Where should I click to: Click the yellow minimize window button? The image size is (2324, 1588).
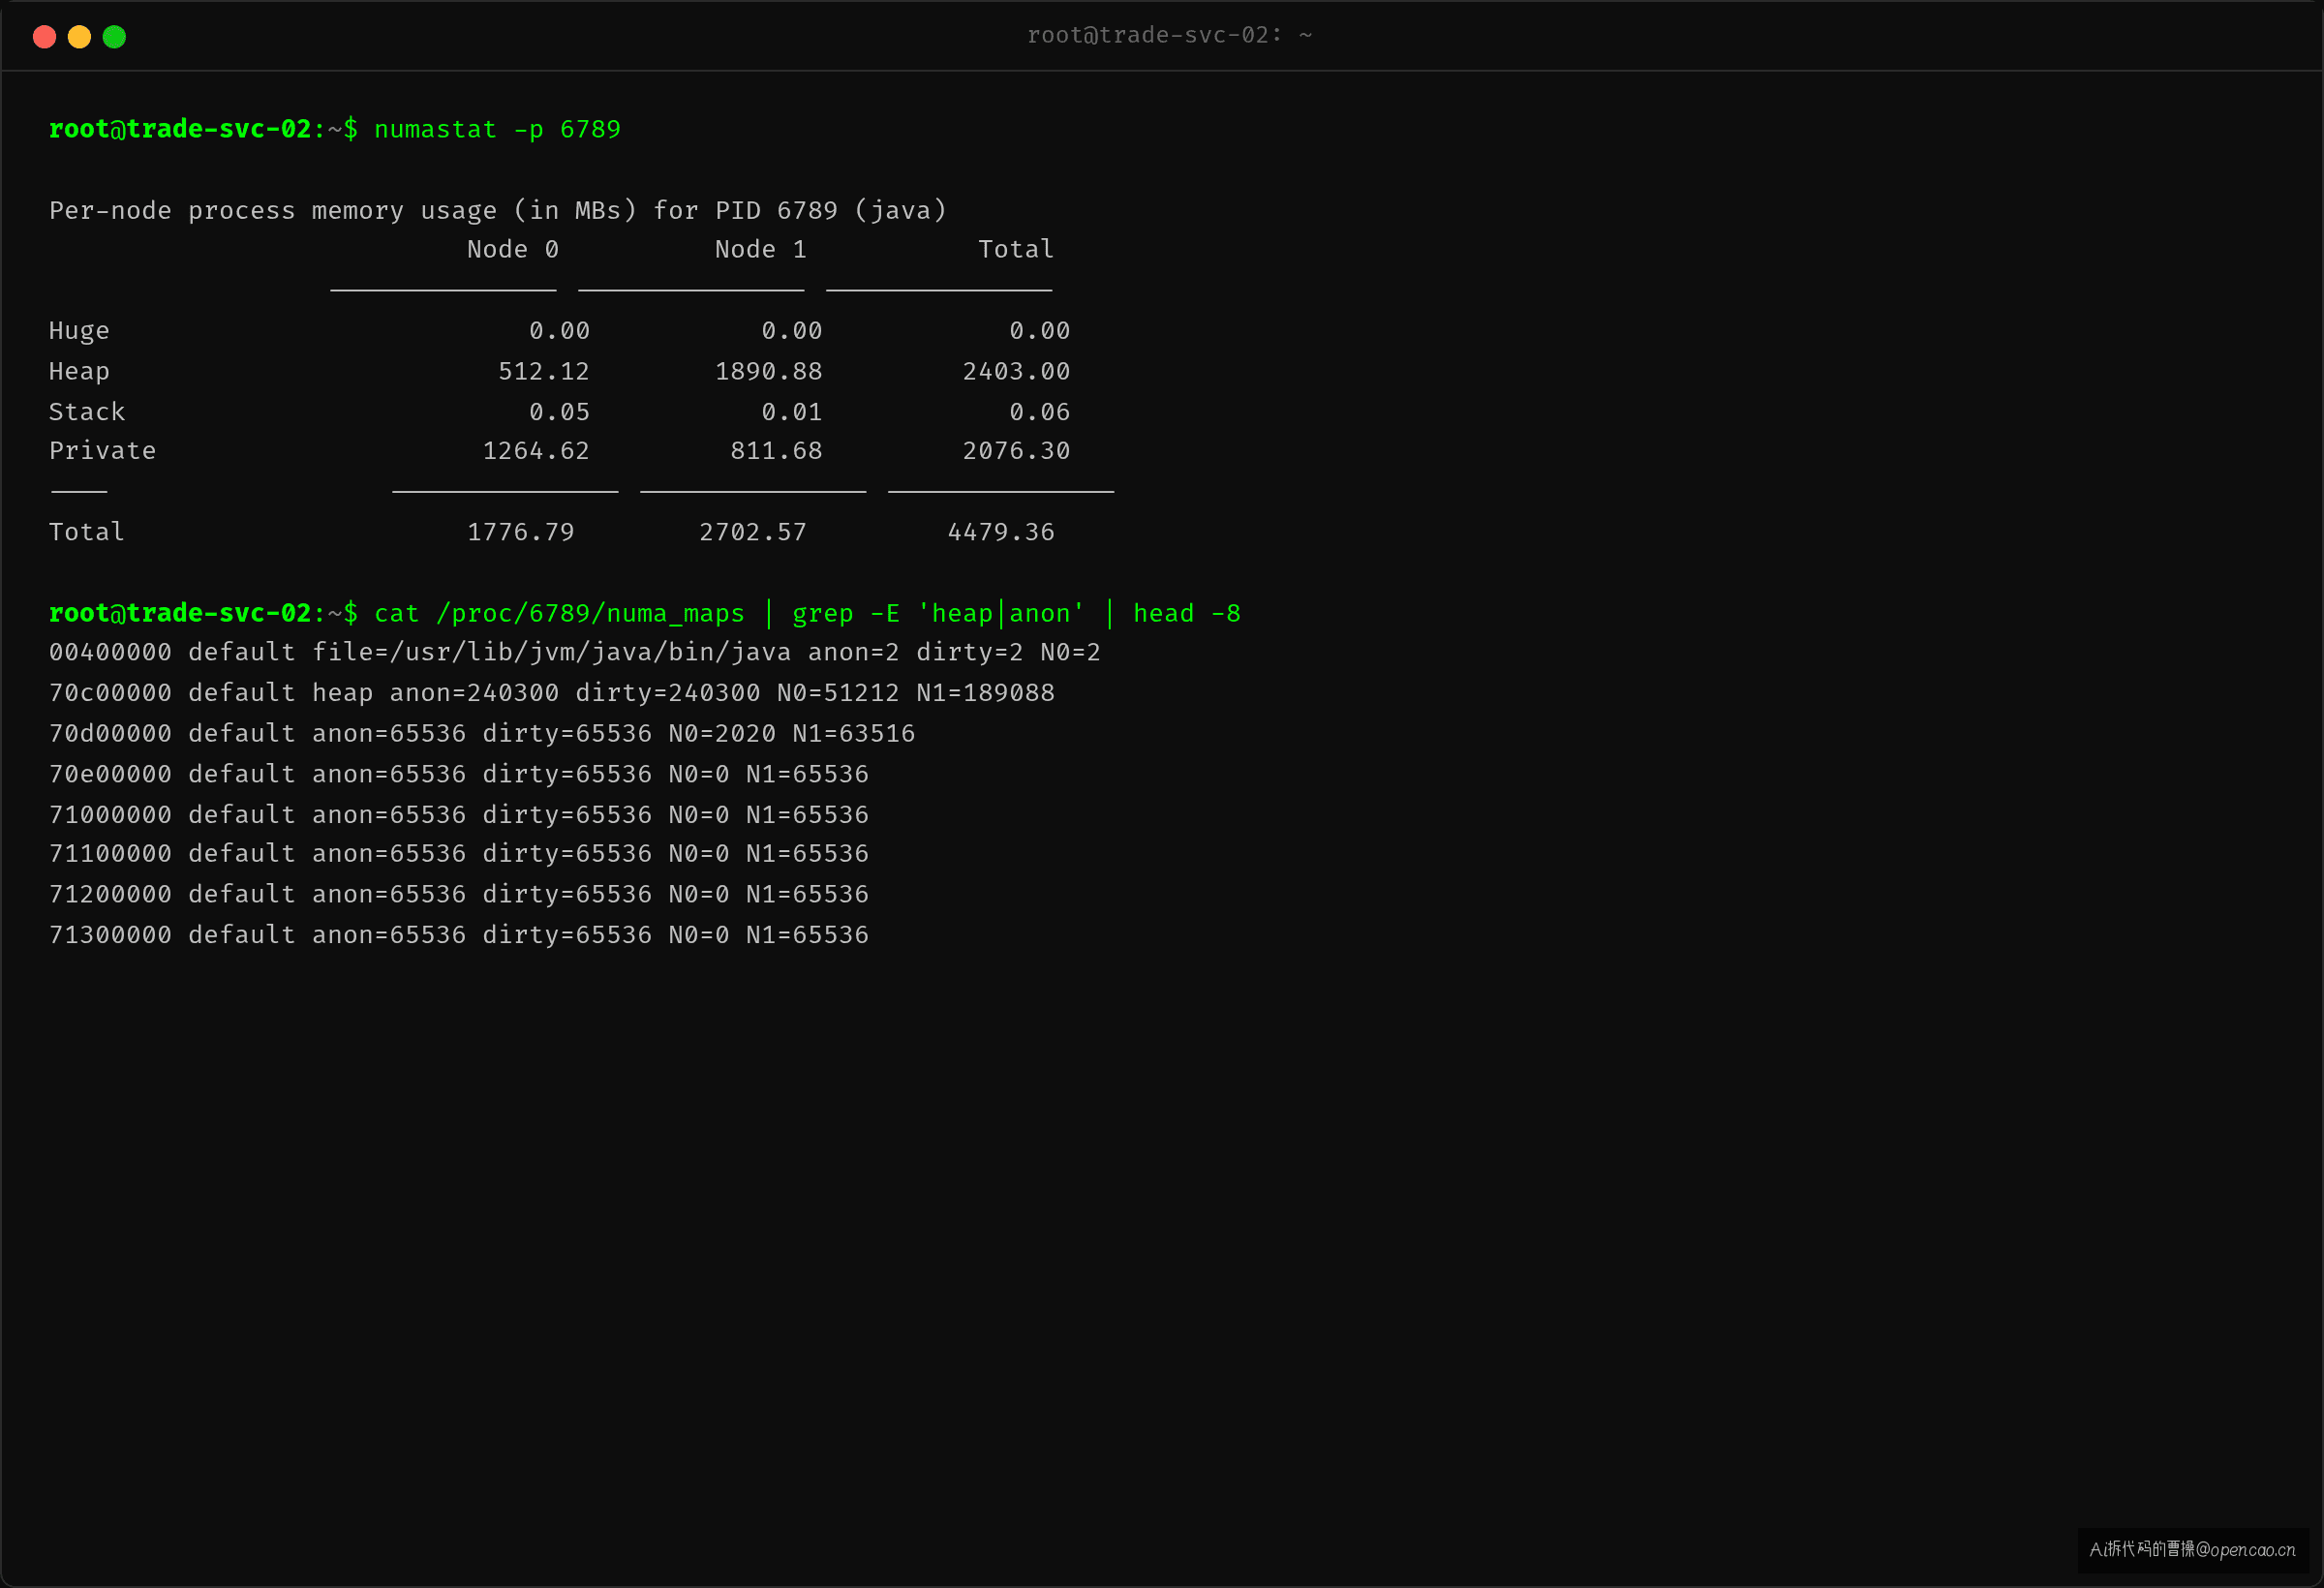point(79,37)
